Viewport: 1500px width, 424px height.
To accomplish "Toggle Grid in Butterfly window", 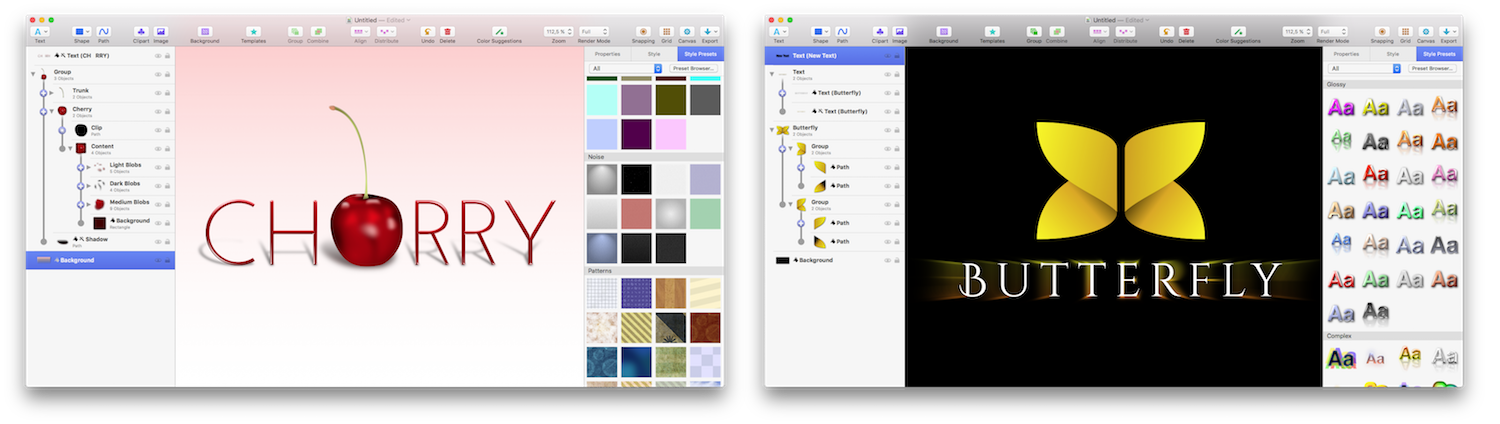I will (1404, 32).
